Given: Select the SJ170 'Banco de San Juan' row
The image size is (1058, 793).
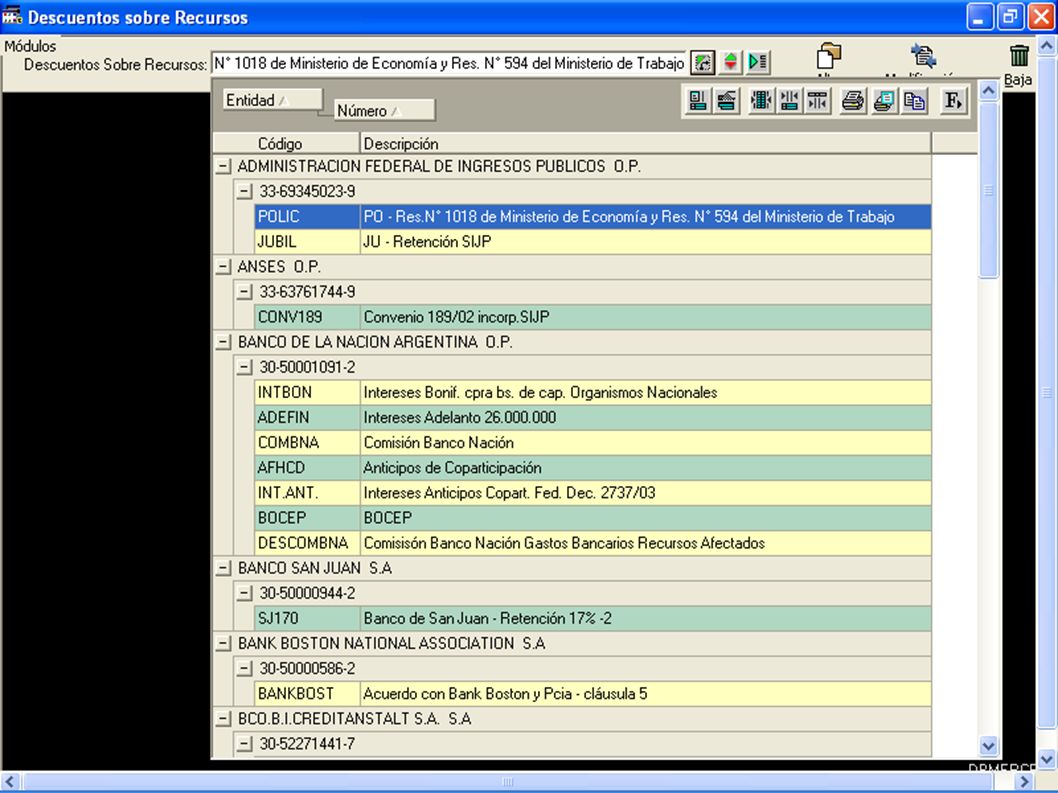Looking at the screenshot, I should [x=593, y=619].
